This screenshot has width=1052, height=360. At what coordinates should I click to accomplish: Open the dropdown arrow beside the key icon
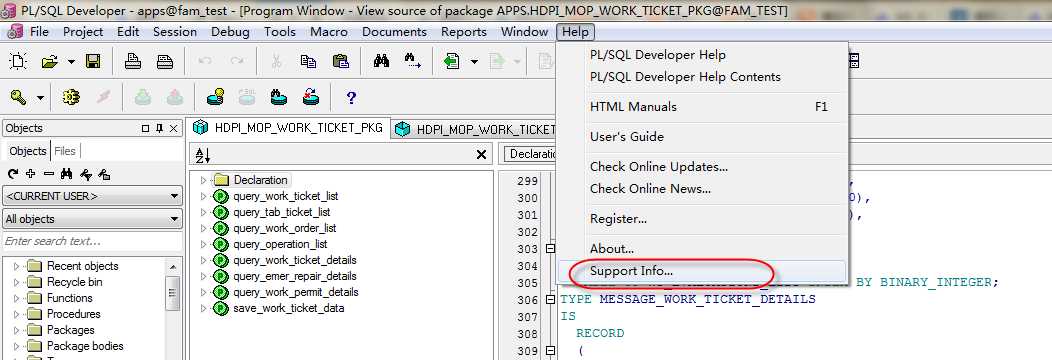pyautogui.click(x=40, y=98)
